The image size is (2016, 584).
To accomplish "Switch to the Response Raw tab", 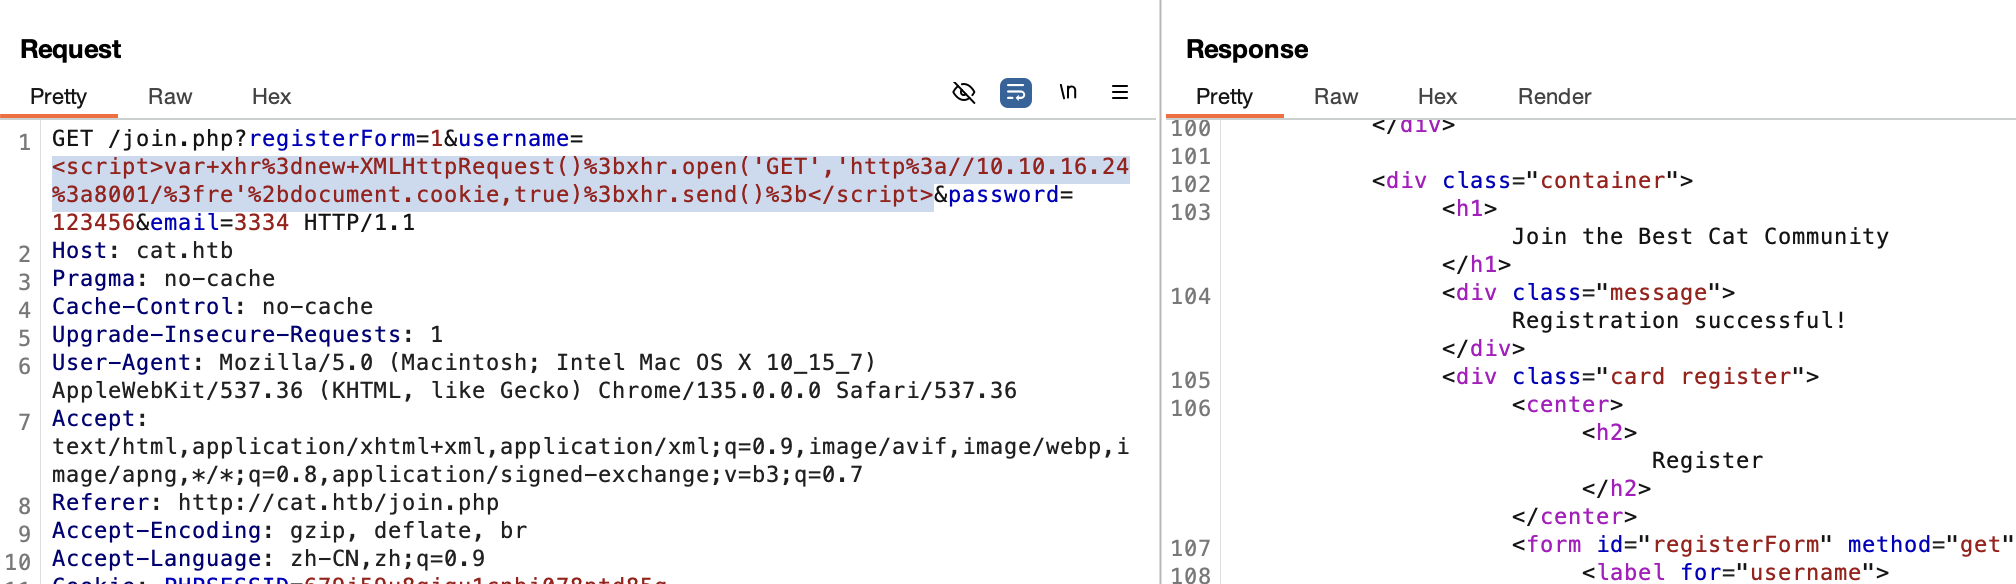I will pyautogui.click(x=1336, y=96).
